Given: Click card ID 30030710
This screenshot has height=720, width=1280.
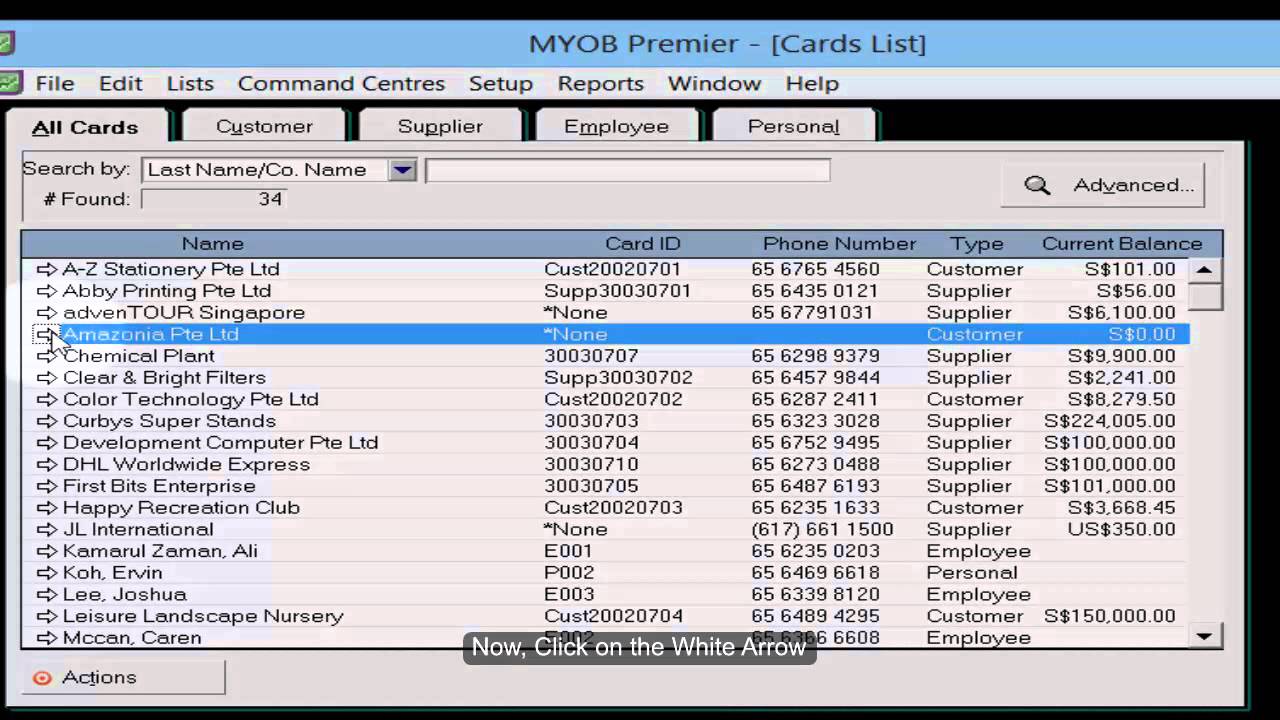Looking at the screenshot, I should 591,465.
